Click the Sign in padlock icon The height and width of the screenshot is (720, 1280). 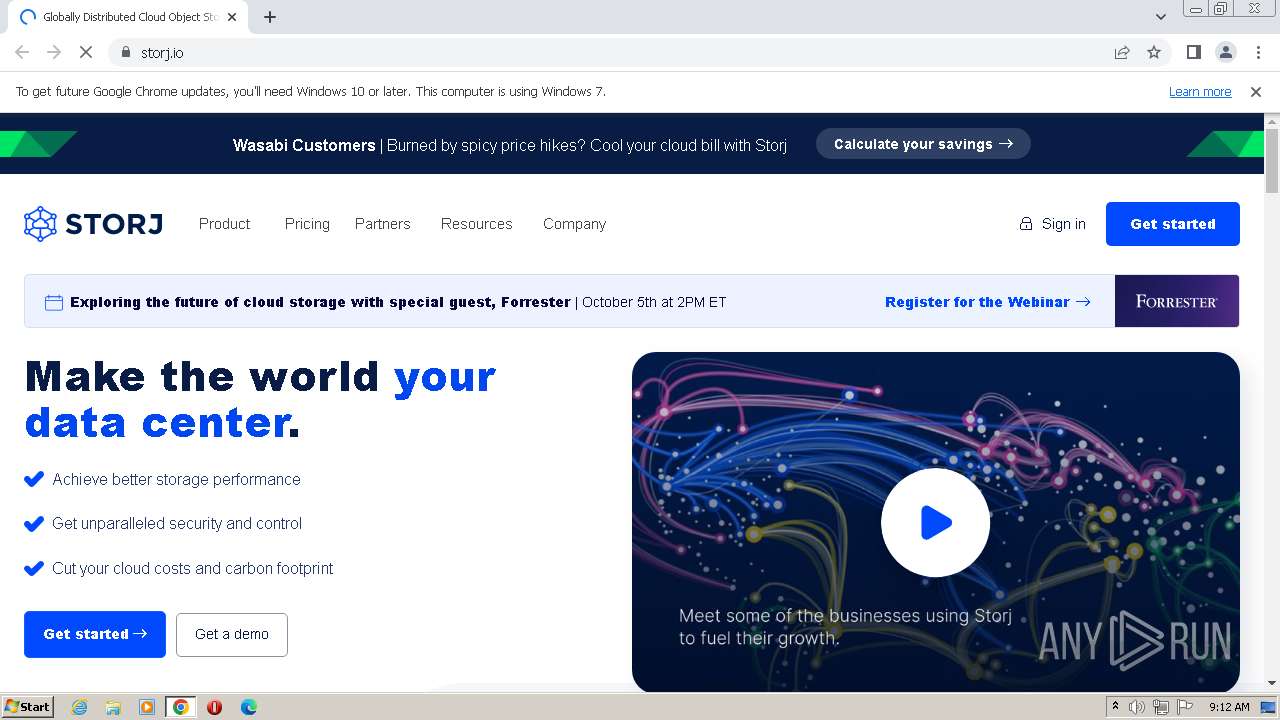[1026, 224]
